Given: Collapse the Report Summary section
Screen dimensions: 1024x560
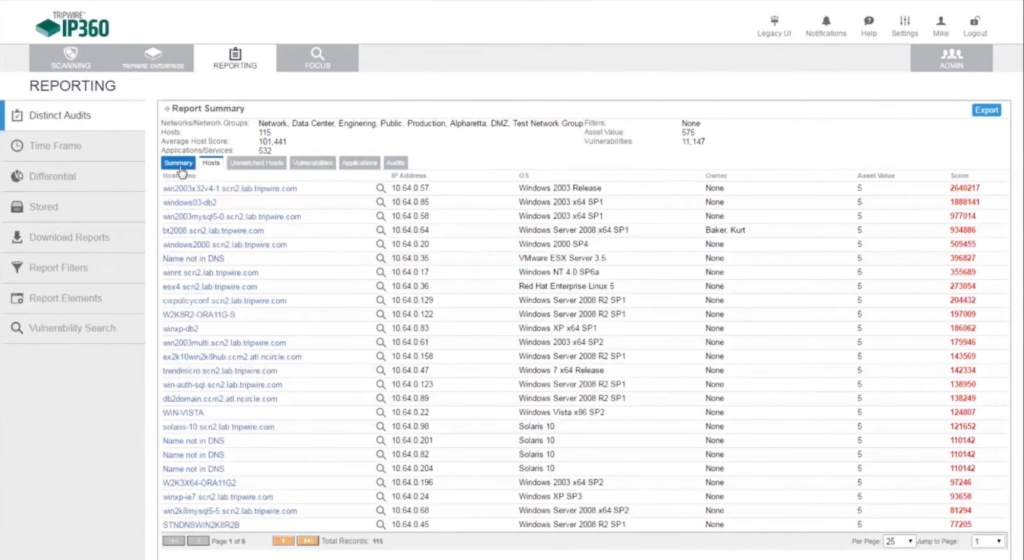Looking at the screenshot, I should 167,109.
